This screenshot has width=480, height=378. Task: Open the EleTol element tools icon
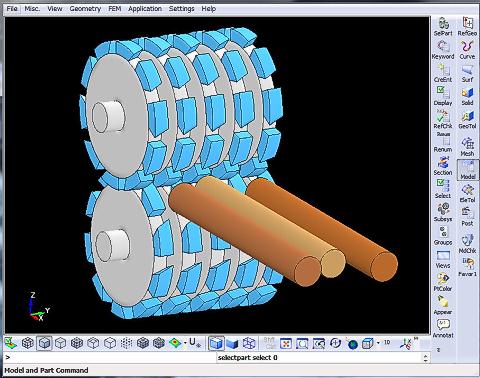(x=467, y=193)
